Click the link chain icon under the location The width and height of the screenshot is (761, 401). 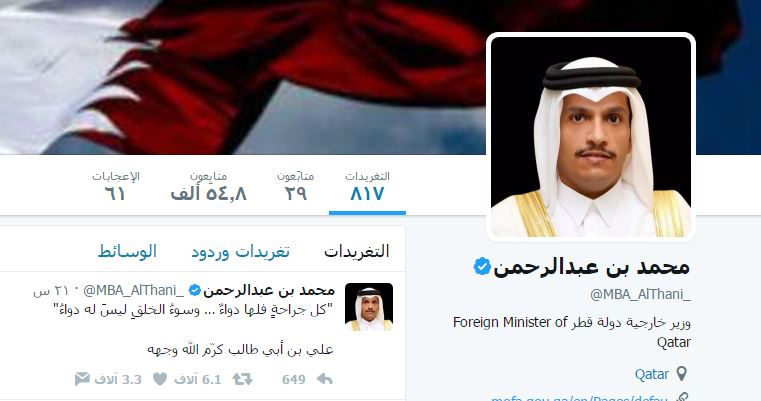click(x=682, y=398)
